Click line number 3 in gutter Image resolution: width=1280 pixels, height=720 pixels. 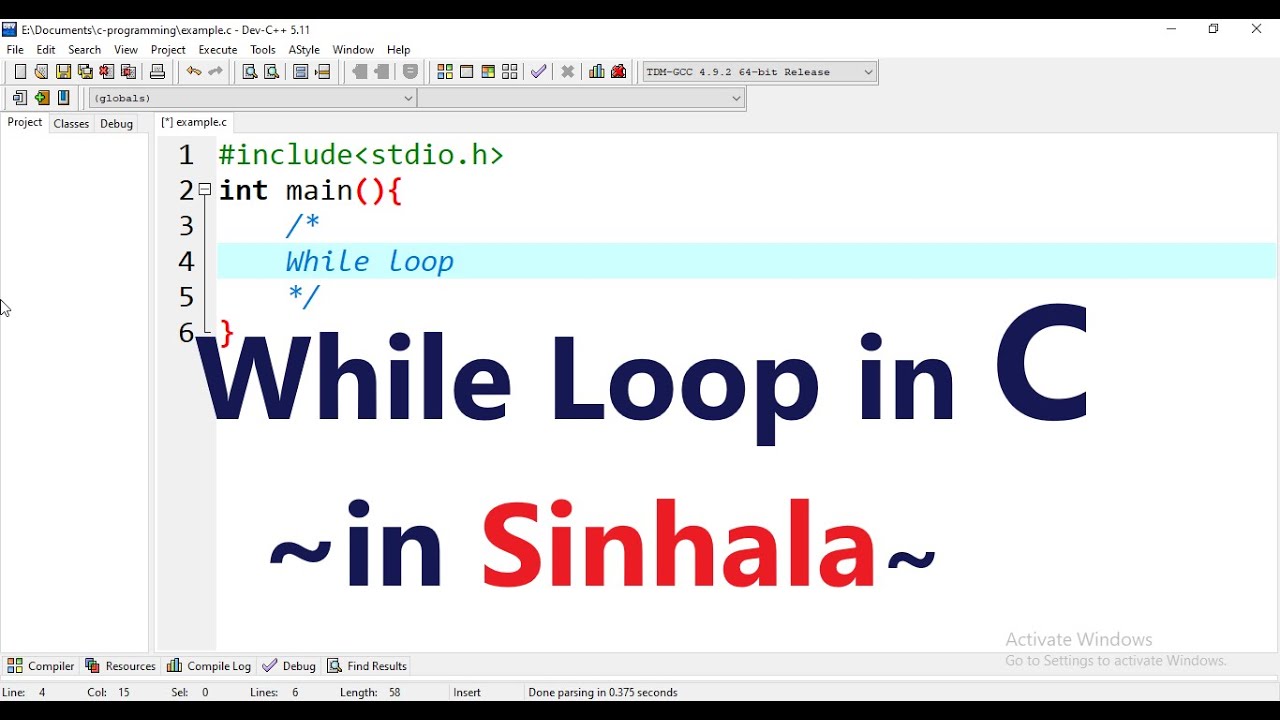(x=186, y=226)
